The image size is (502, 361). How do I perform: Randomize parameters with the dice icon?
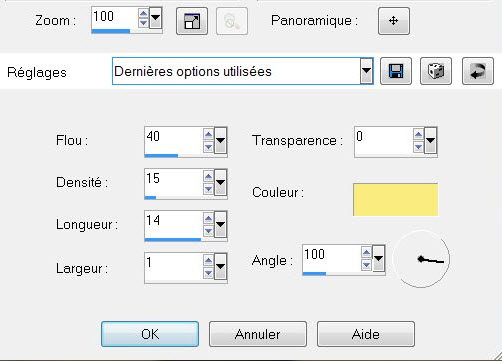point(436,71)
